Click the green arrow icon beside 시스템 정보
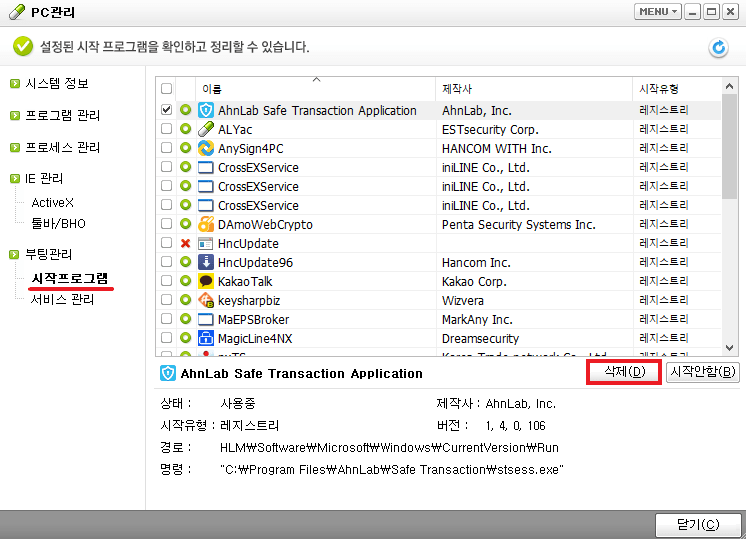This screenshot has height=539, width=746. click(15, 84)
